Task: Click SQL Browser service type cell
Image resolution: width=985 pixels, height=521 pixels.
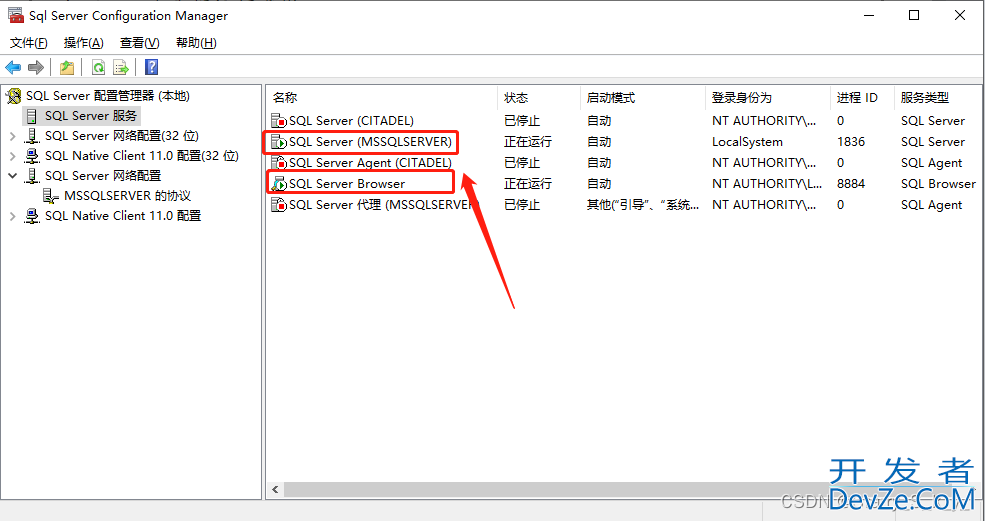Action: pyautogui.click(x=939, y=184)
